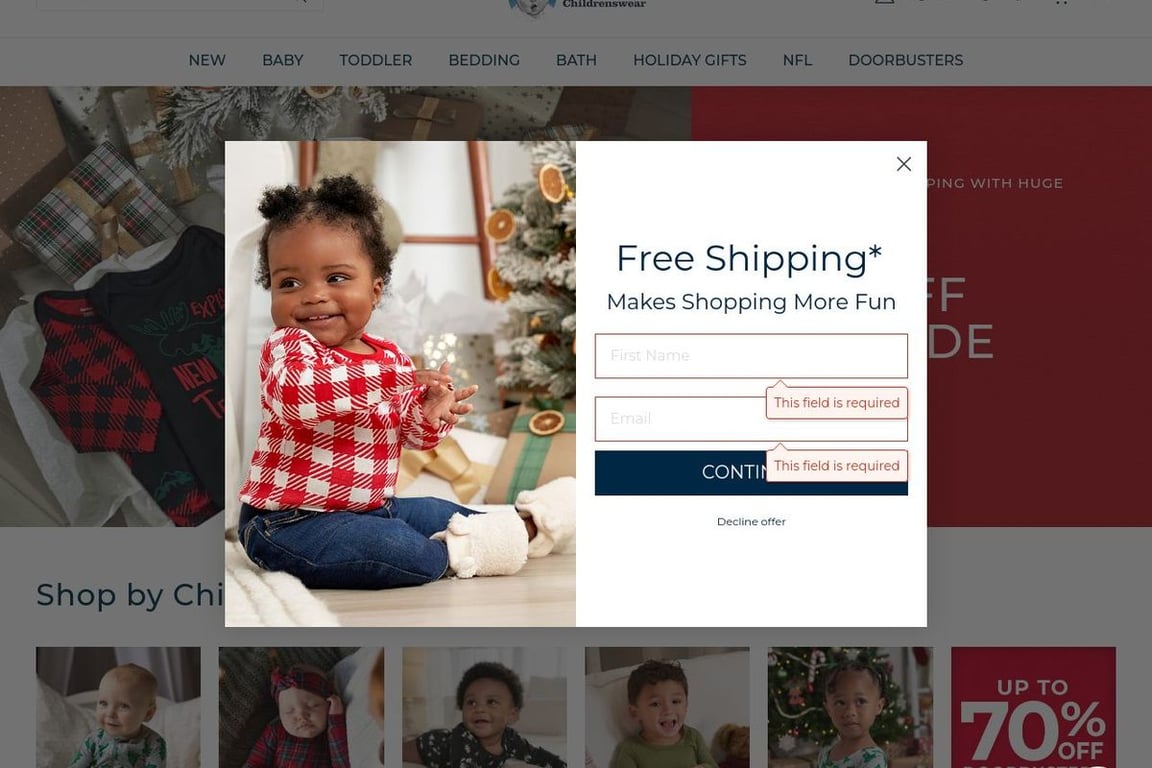Select the girl by Christmas tree thumbnail
Screen dimensions: 1152x768
pos(850,707)
